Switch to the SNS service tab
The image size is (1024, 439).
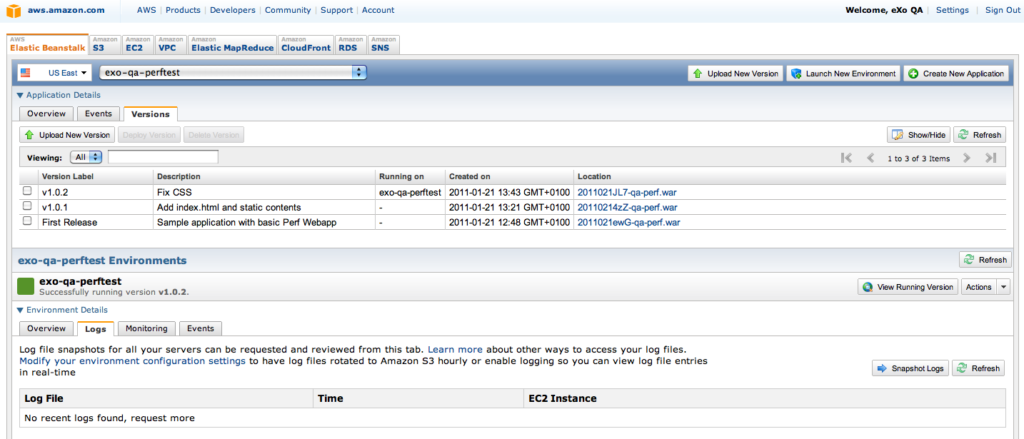tap(384, 44)
